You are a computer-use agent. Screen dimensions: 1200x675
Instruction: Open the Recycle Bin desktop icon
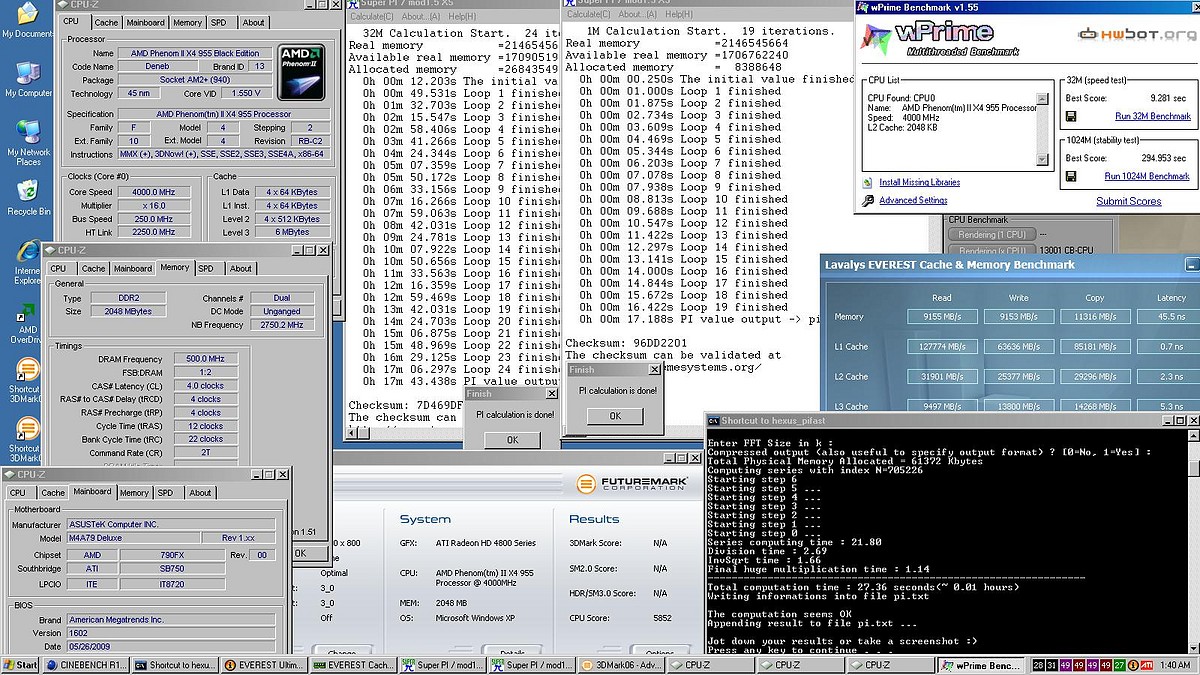(27, 190)
